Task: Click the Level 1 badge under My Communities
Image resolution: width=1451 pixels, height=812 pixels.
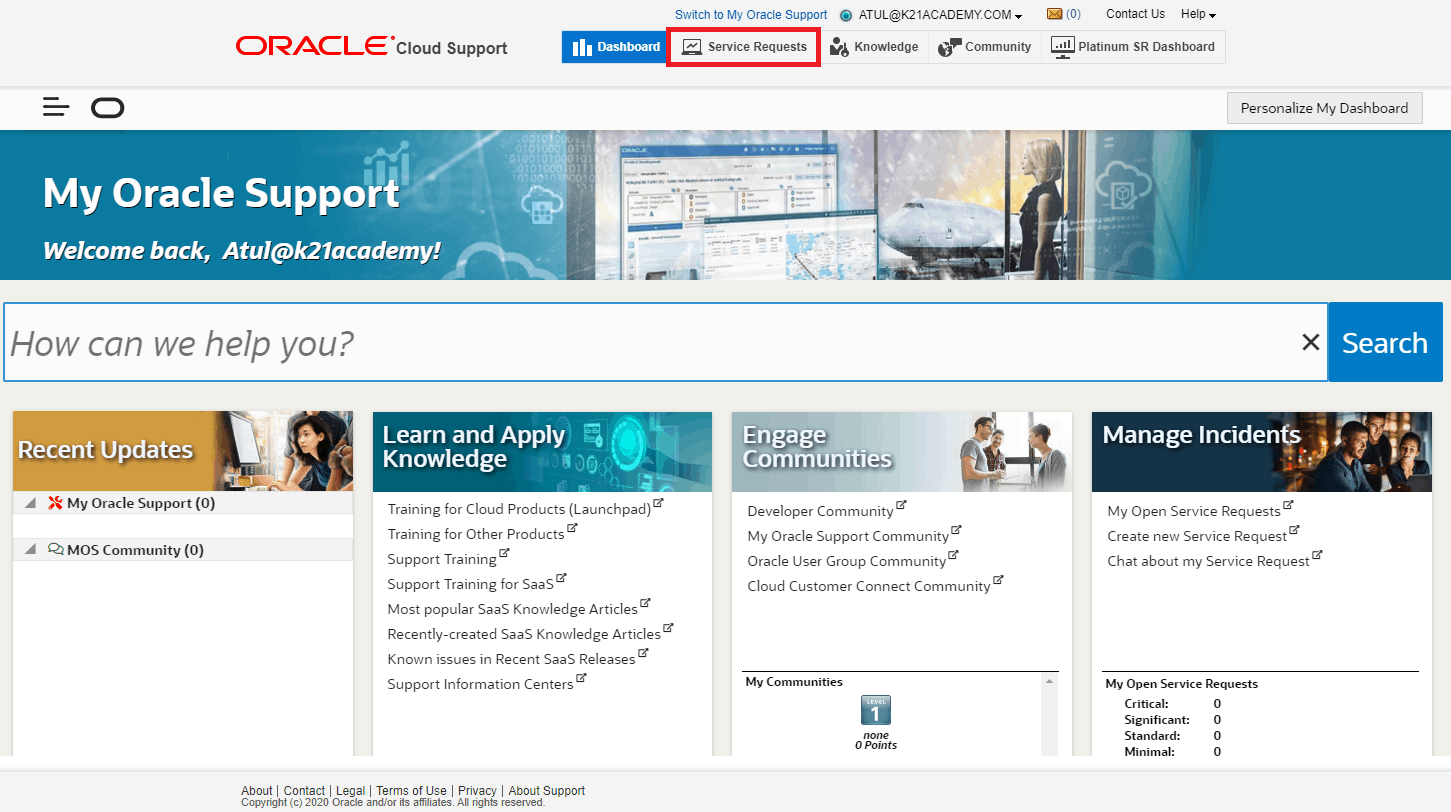Action: [x=875, y=711]
